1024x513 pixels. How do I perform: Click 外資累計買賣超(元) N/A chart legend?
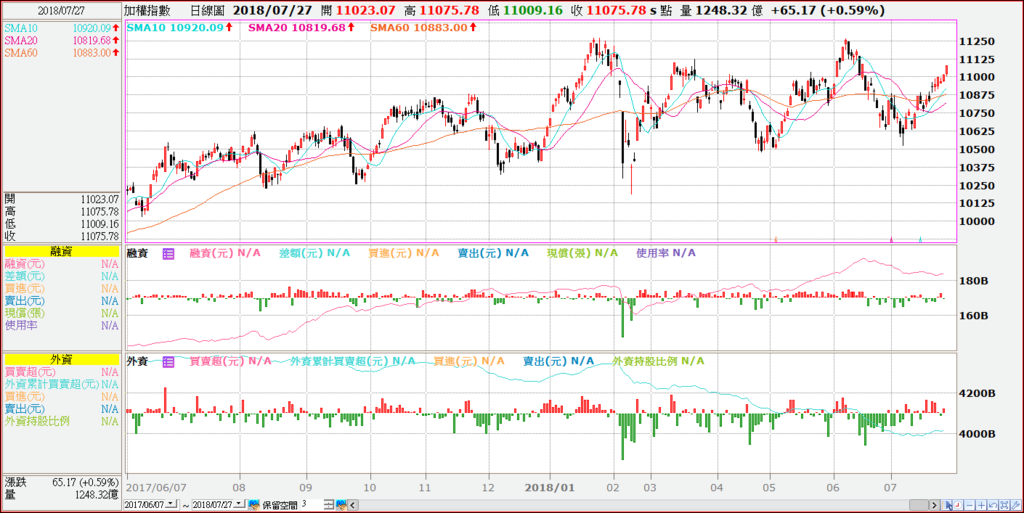pos(352,361)
